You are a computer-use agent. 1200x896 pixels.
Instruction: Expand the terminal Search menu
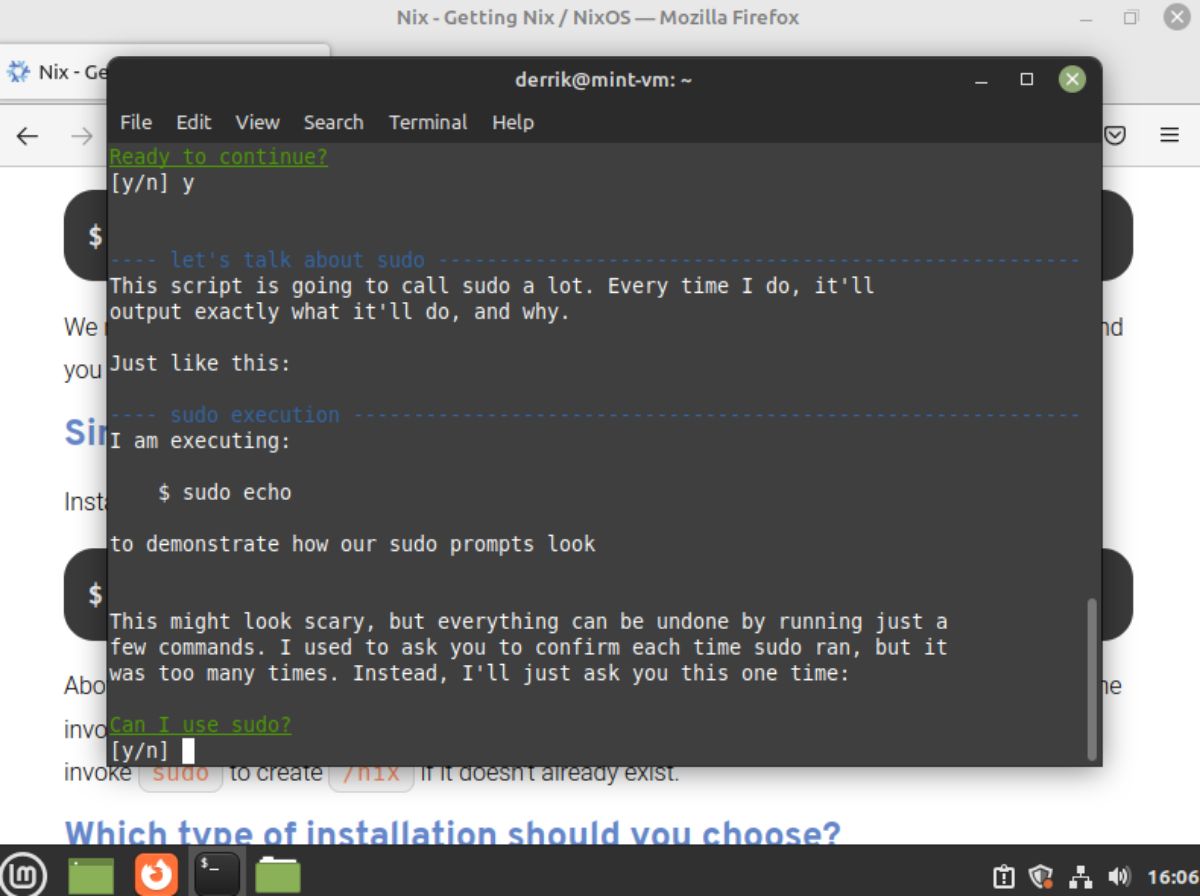pos(333,122)
